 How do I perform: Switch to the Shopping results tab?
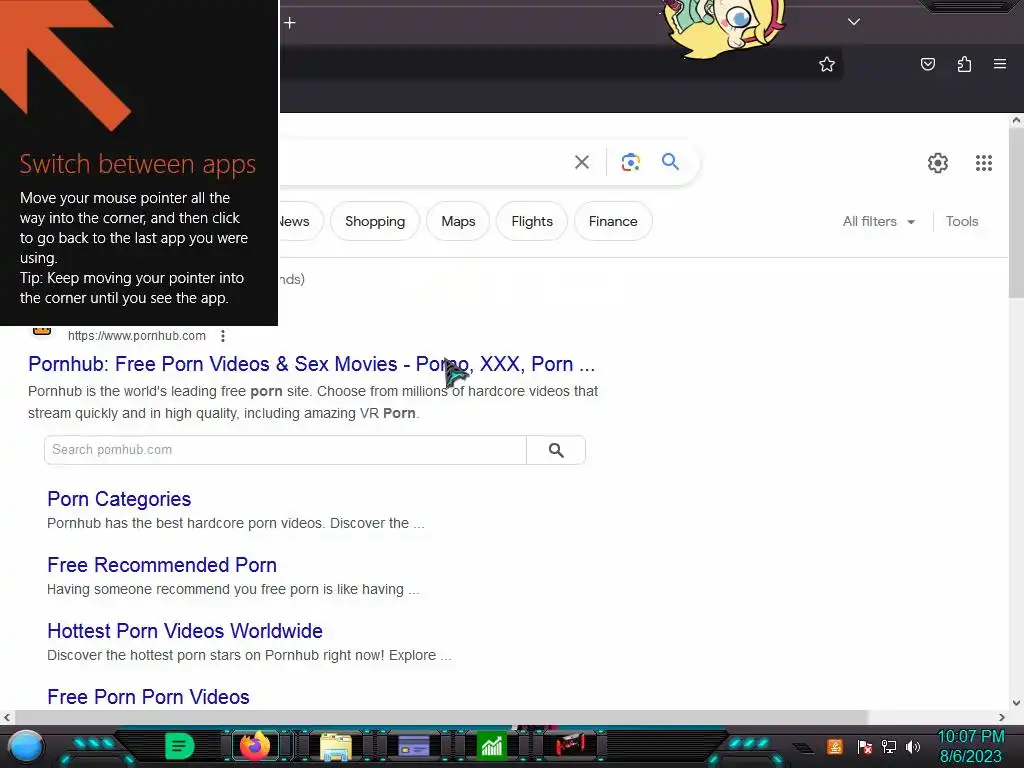375,221
